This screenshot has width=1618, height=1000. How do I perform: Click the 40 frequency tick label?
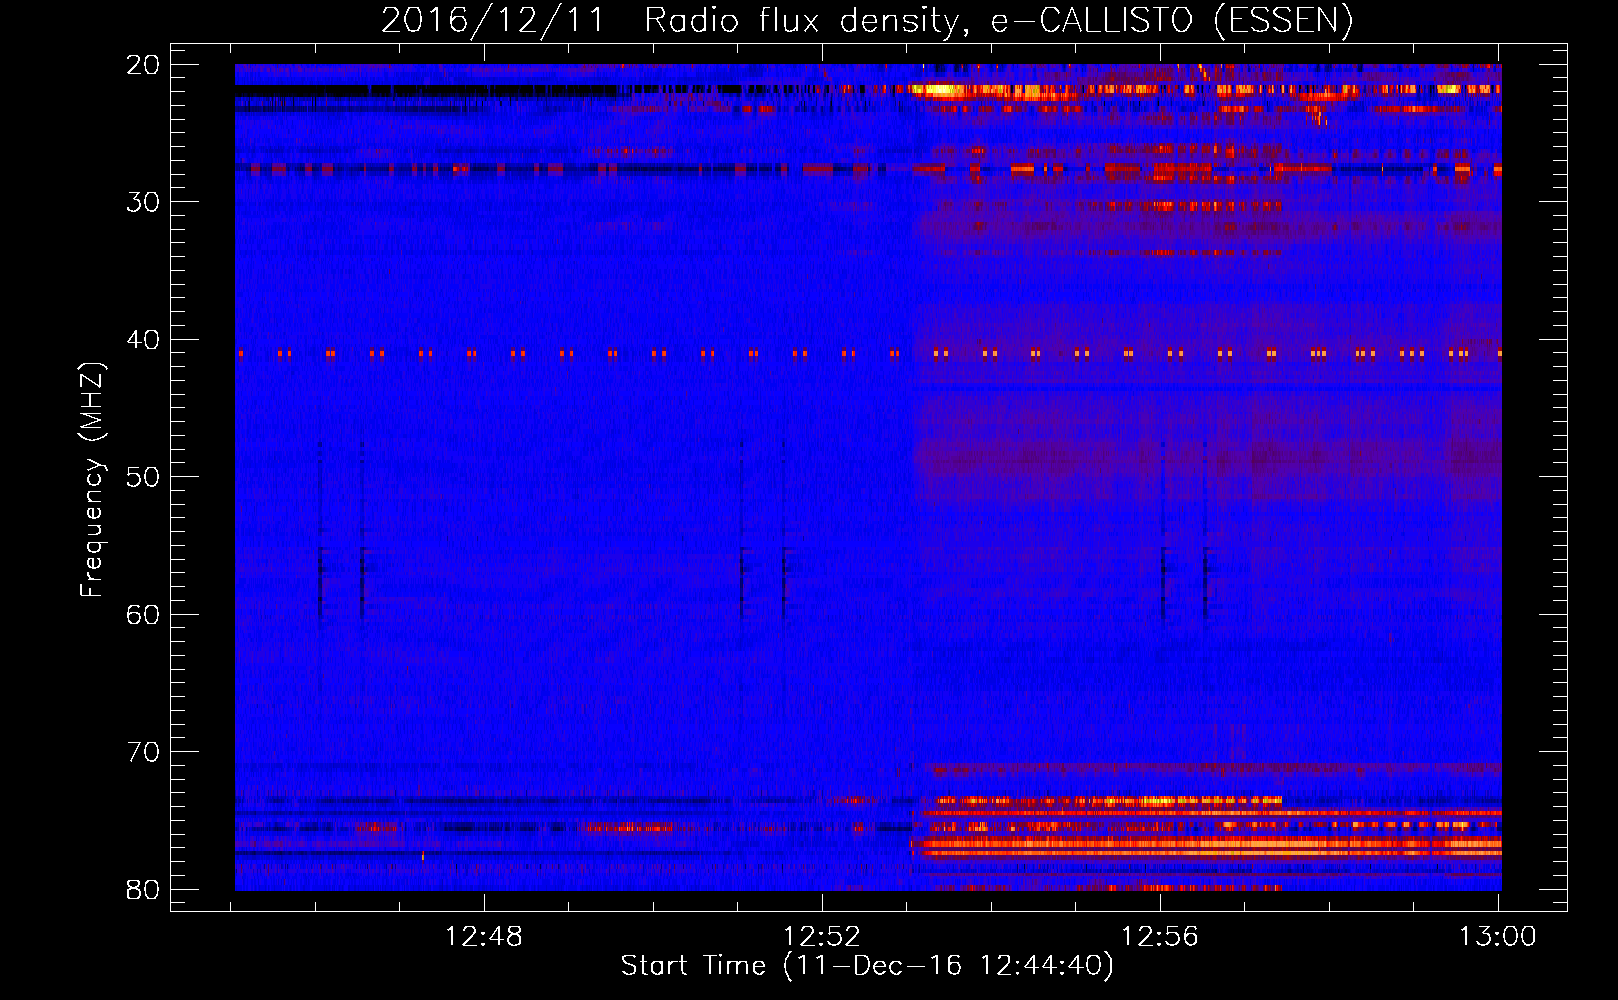point(143,340)
